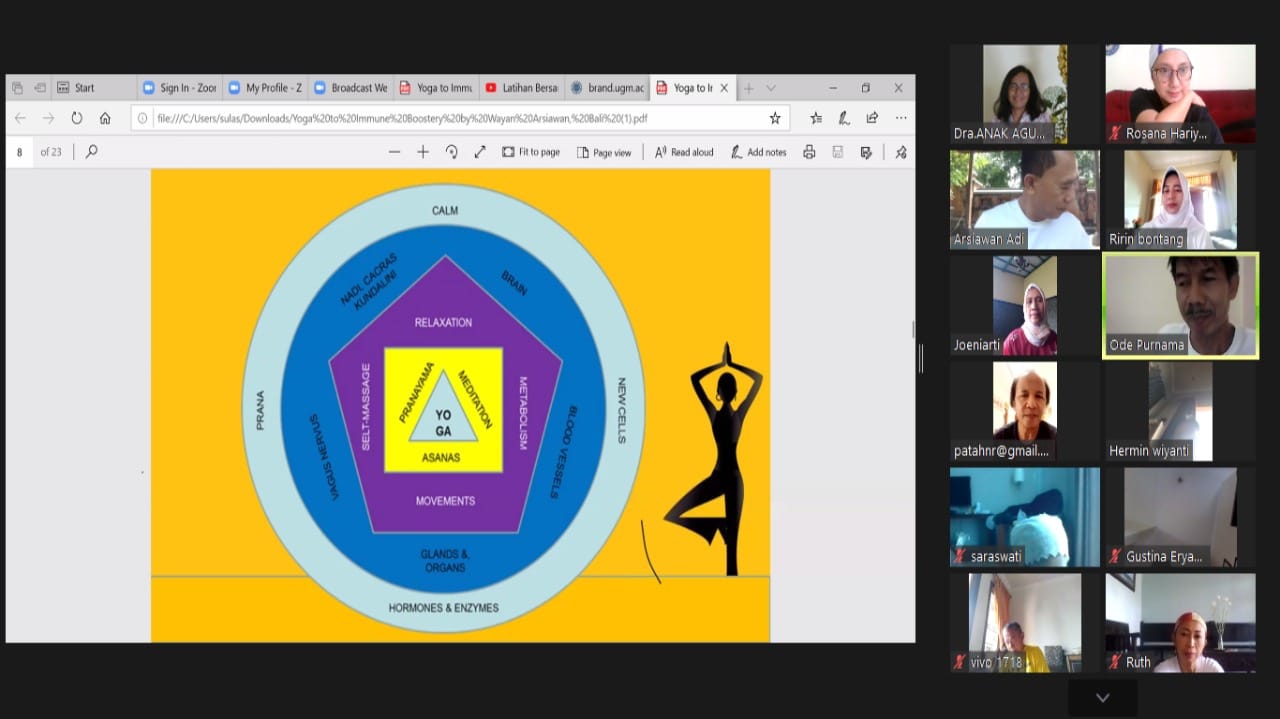
Task: Rotate the PDF page
Action: [451, 152]
